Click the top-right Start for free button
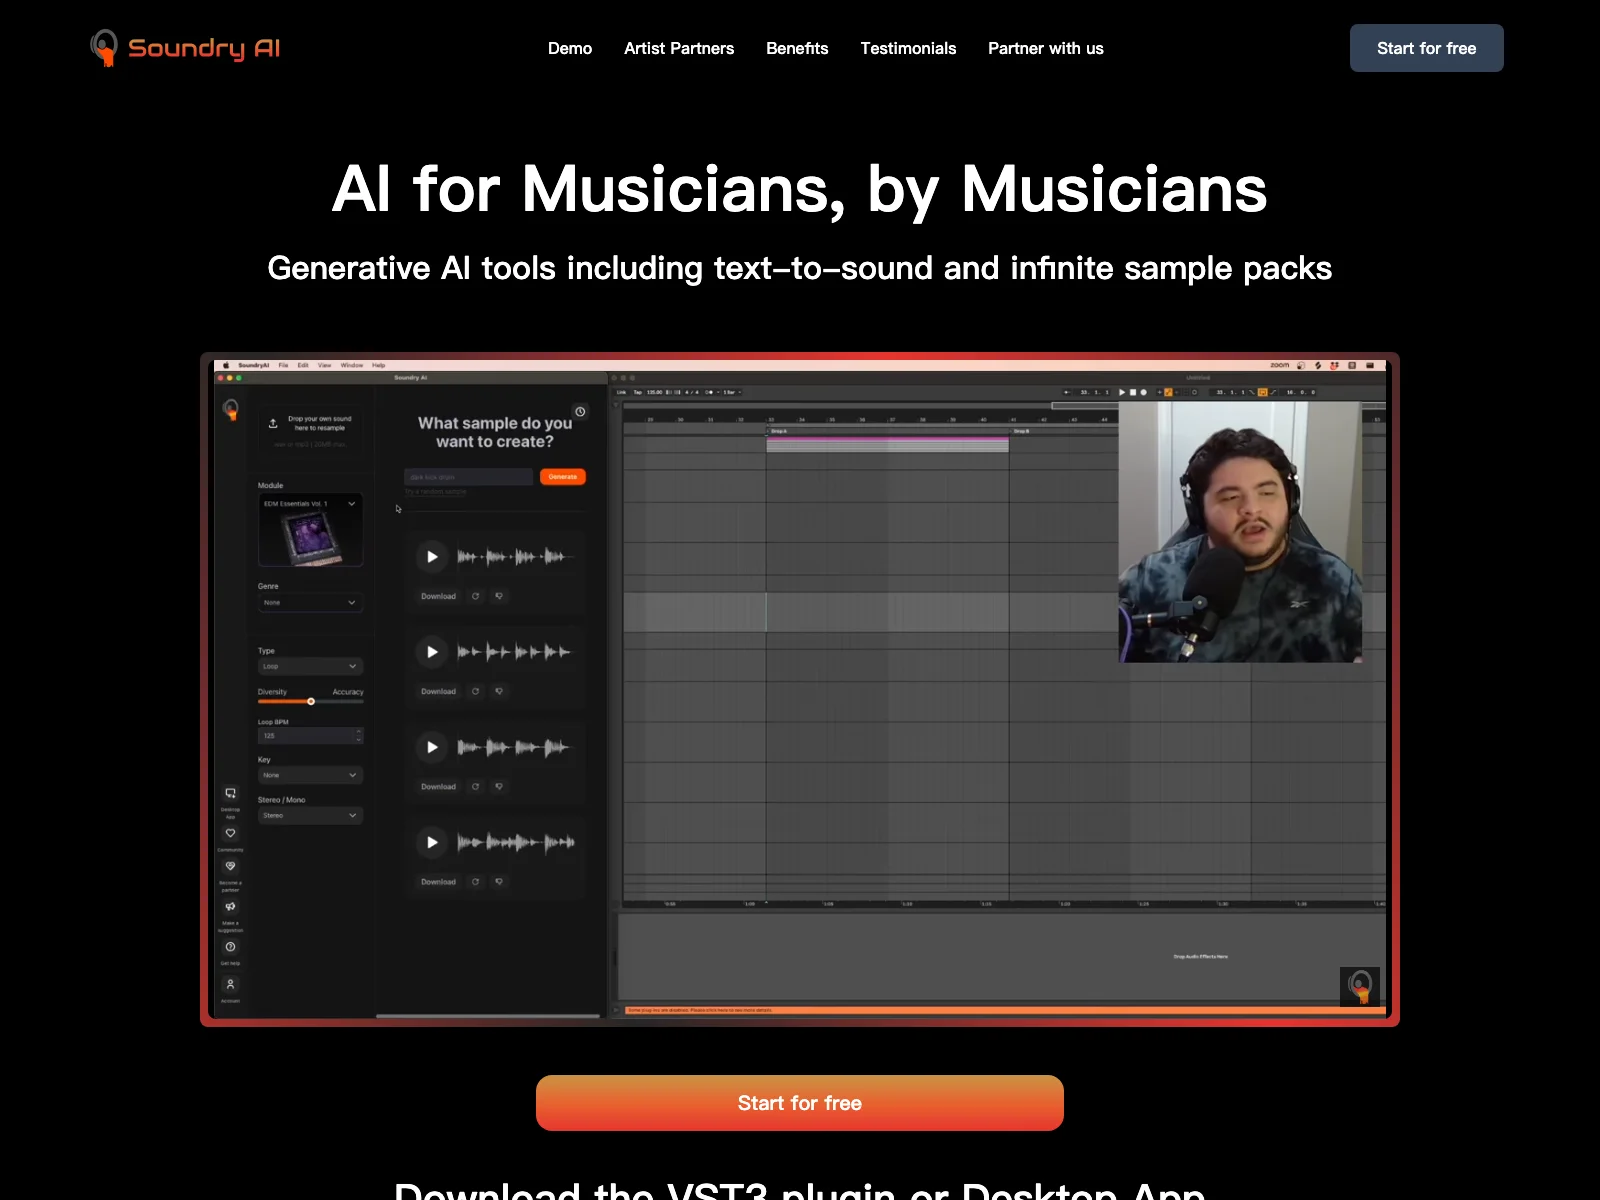 pos(1427,48)
